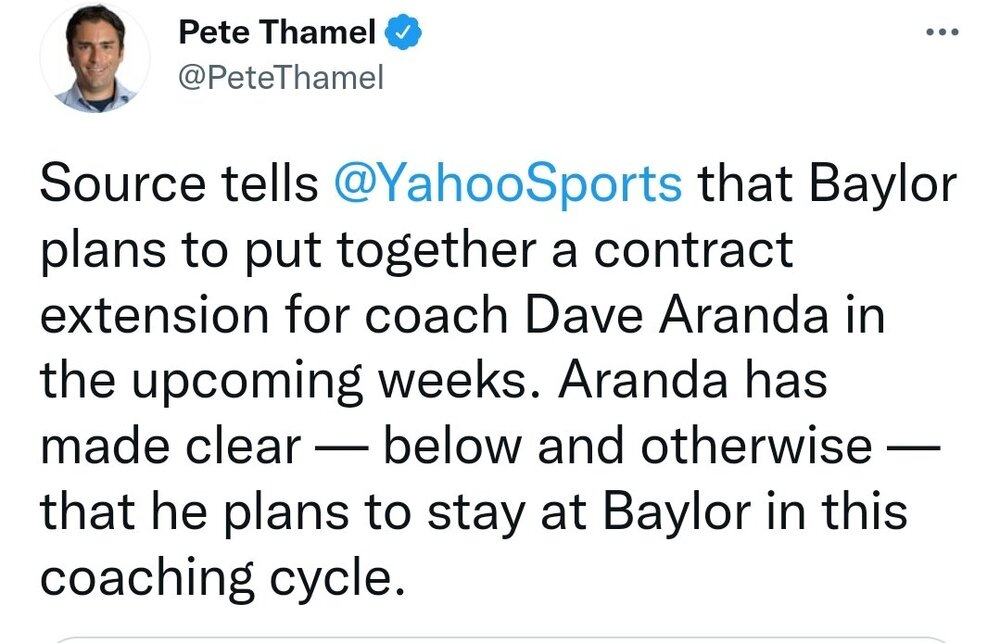The height and width of the screenshot is (643, 1000).
Task: Open the @PeteThamel handle link
Action: (x=280, y=78)
